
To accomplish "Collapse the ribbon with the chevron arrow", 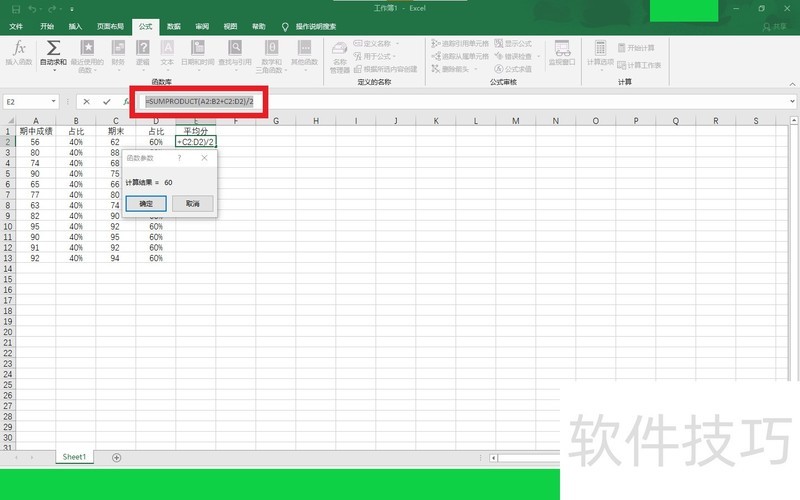I will [x=792, y=83].
